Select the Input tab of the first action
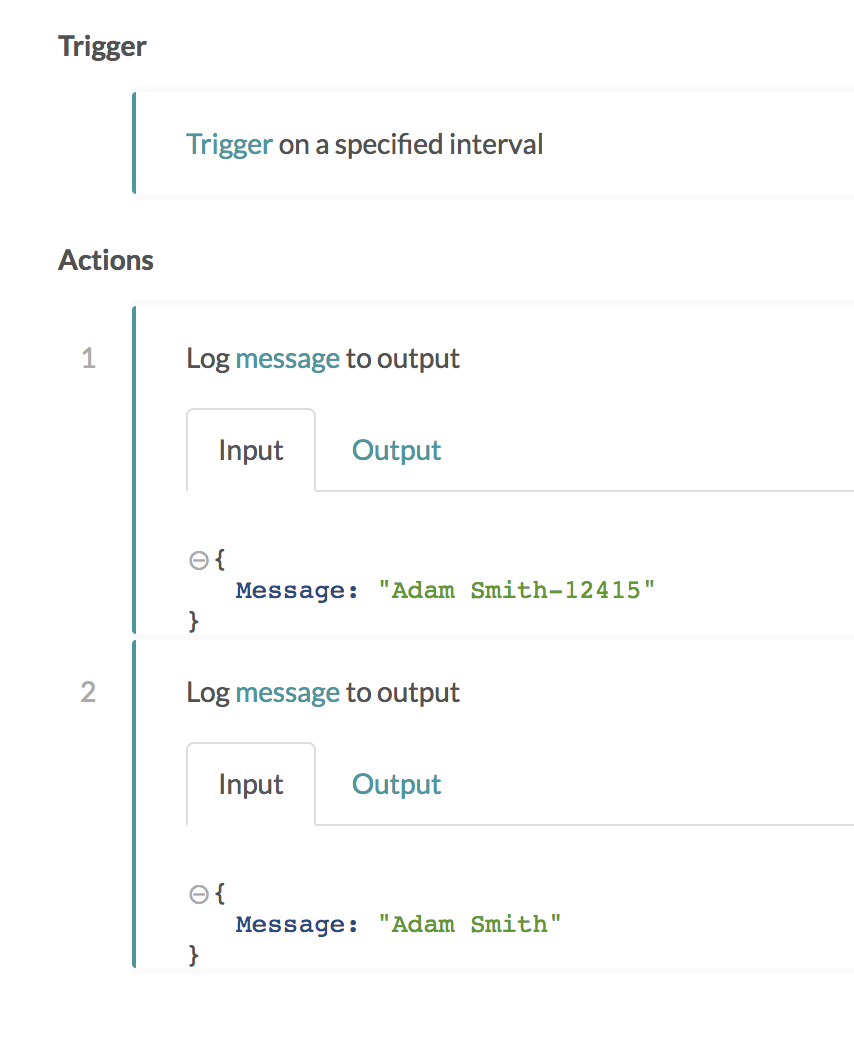Image resolution: width=854 pixels, height=1050 pixels. pyautogui.click(x=250, y=450)
